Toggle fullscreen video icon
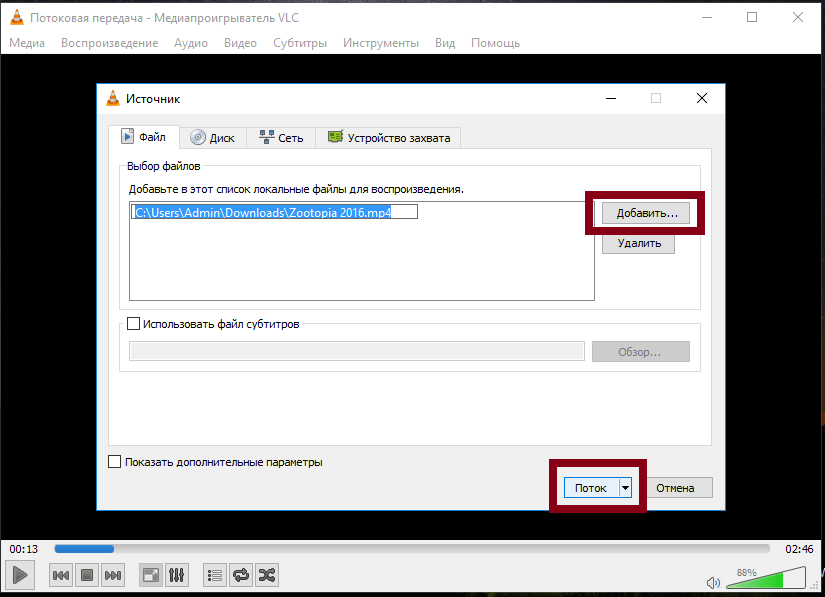Screen dimensions: 825x597 coord(150,575)
